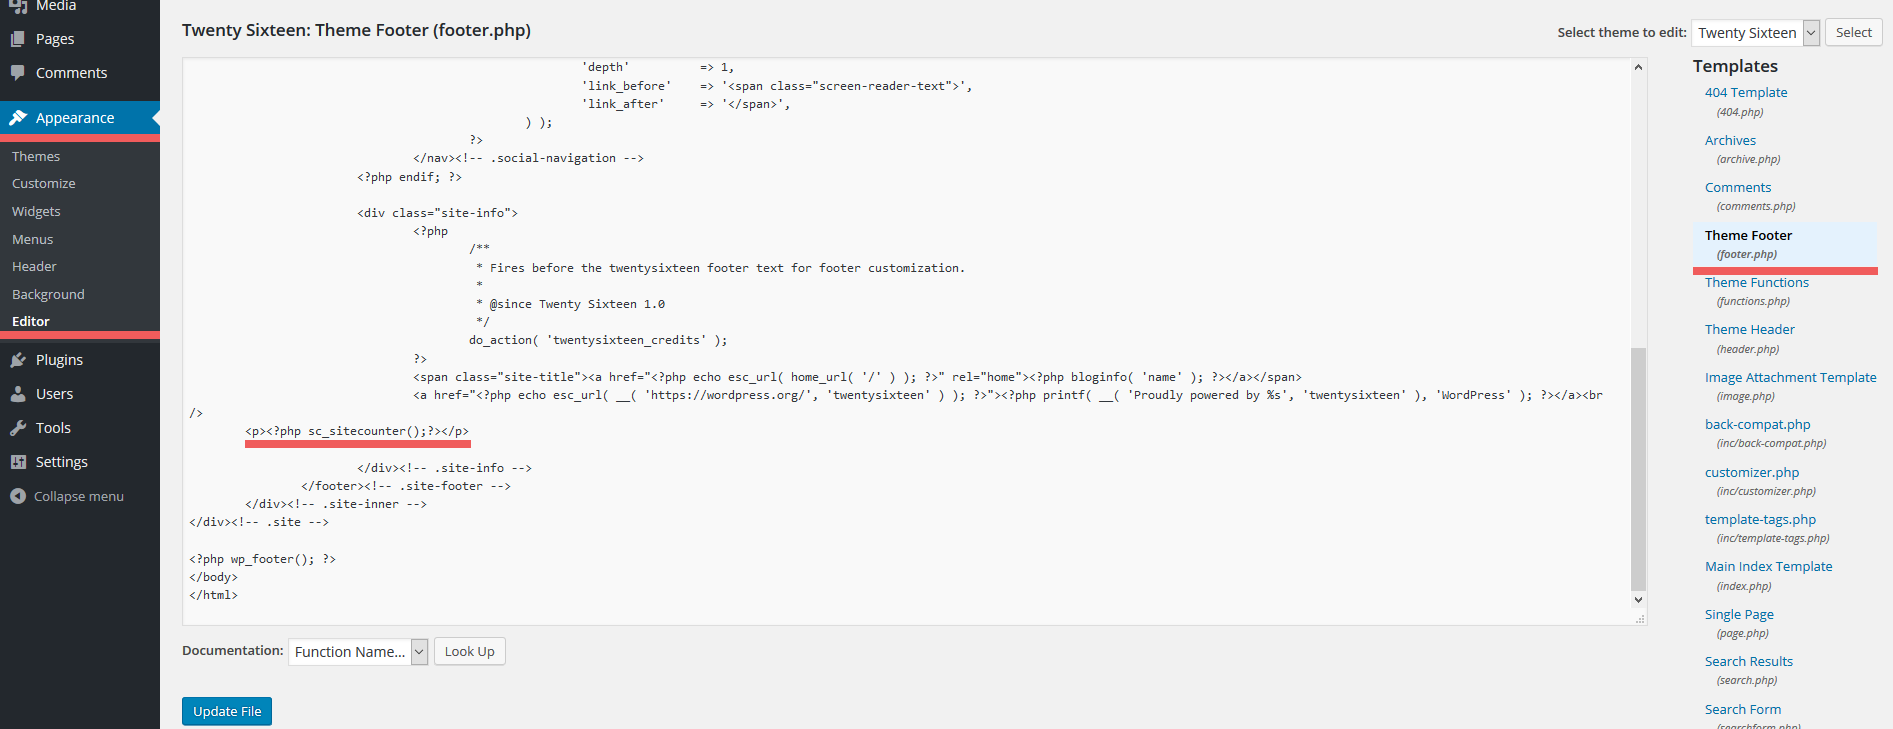Click the sc_sitecounter code line in editor
This screenshot has width=1893, height=729.
point(357,432)
